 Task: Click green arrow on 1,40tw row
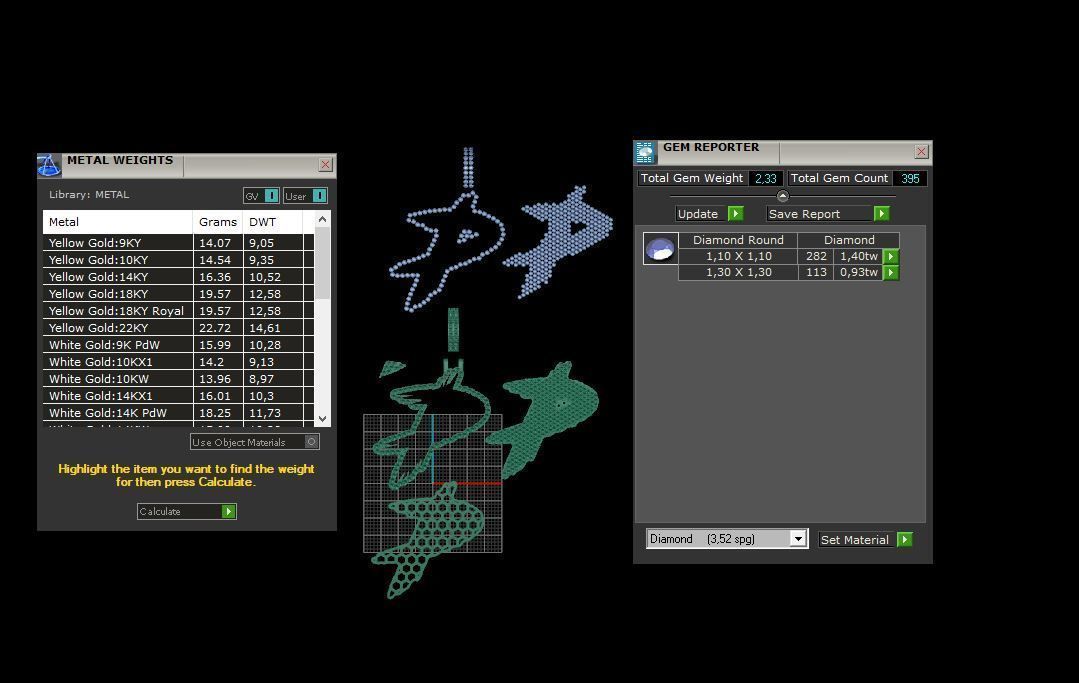click(891, 257)
